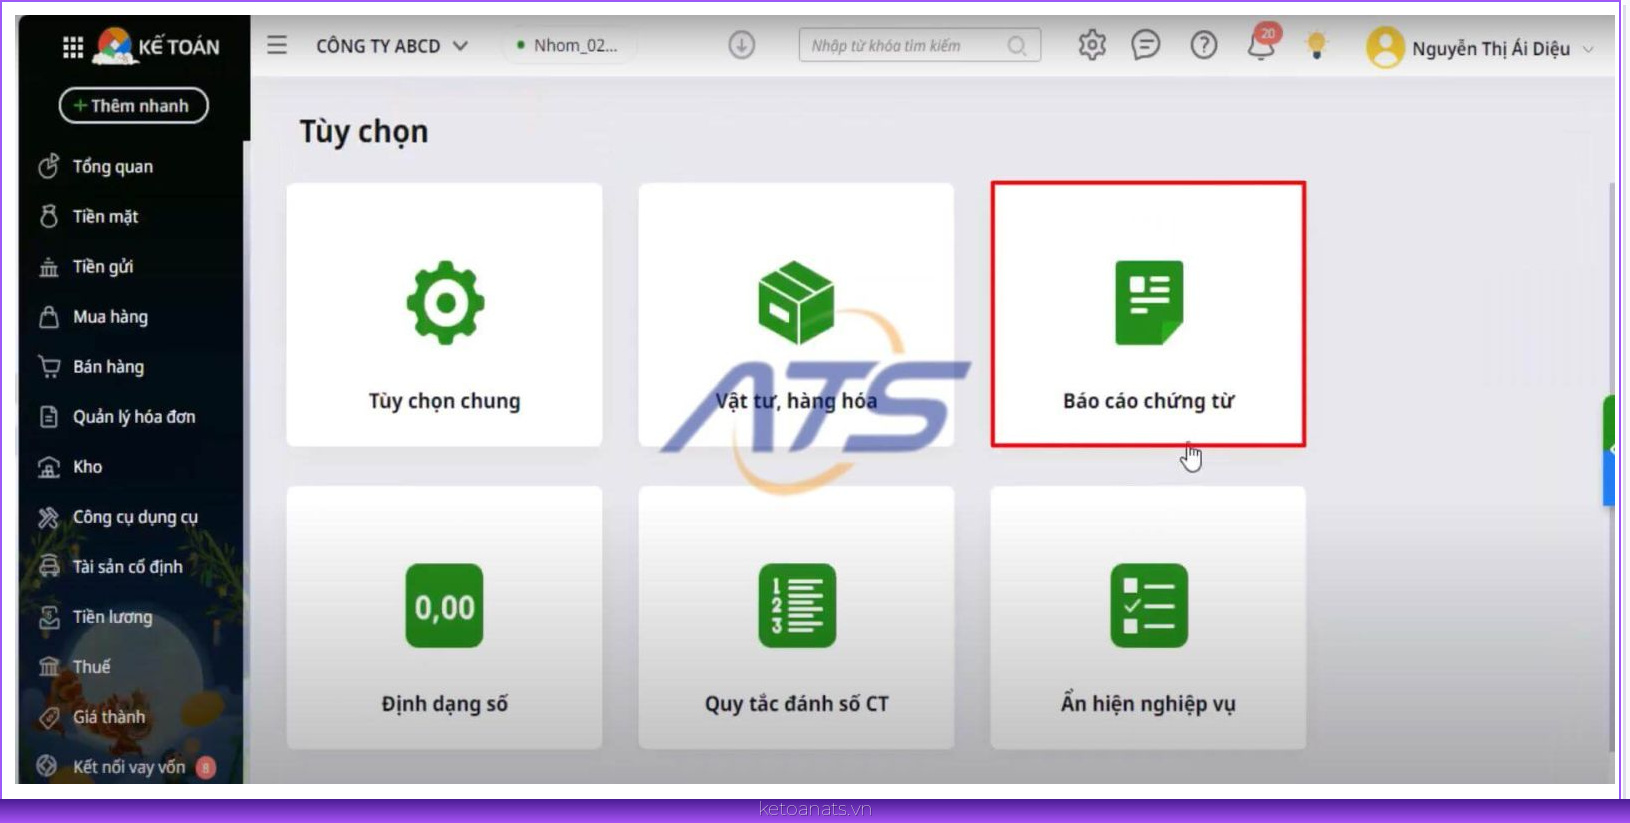Screen dimensions: 1630x823
Task: Open the Giá thành sidebar item
Action: [x=92, y=716]
